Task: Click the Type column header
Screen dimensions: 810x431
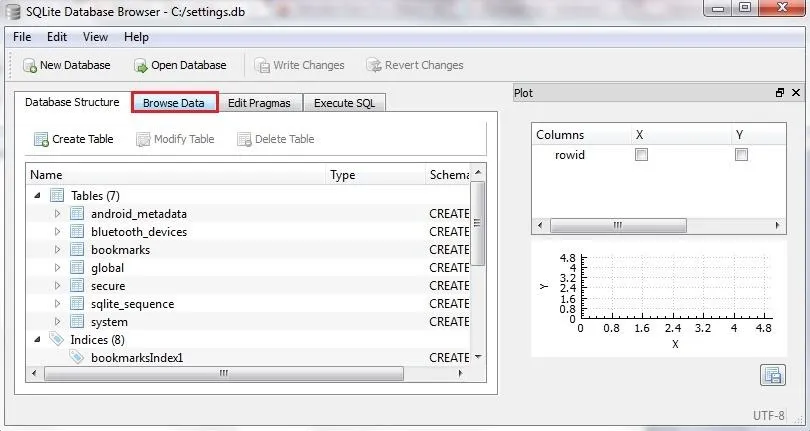Action: pyautogui.click(x=376, y=175)
